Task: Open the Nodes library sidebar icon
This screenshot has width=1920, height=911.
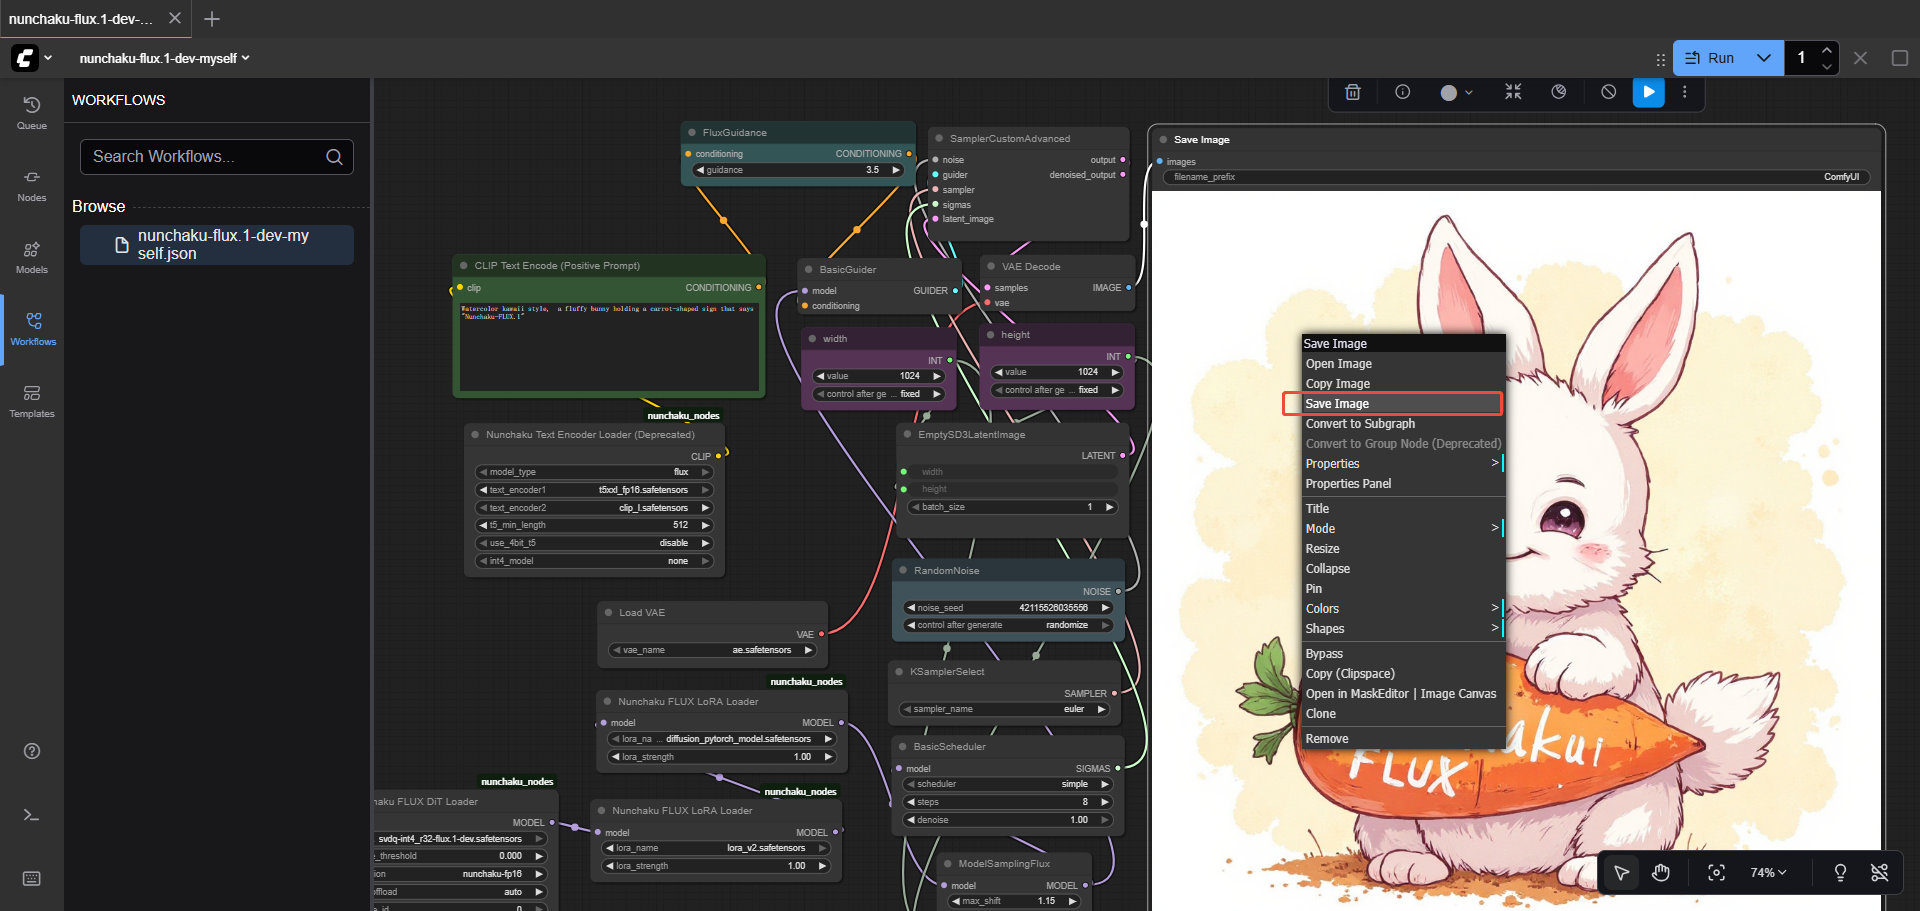Action: (32, 184)
